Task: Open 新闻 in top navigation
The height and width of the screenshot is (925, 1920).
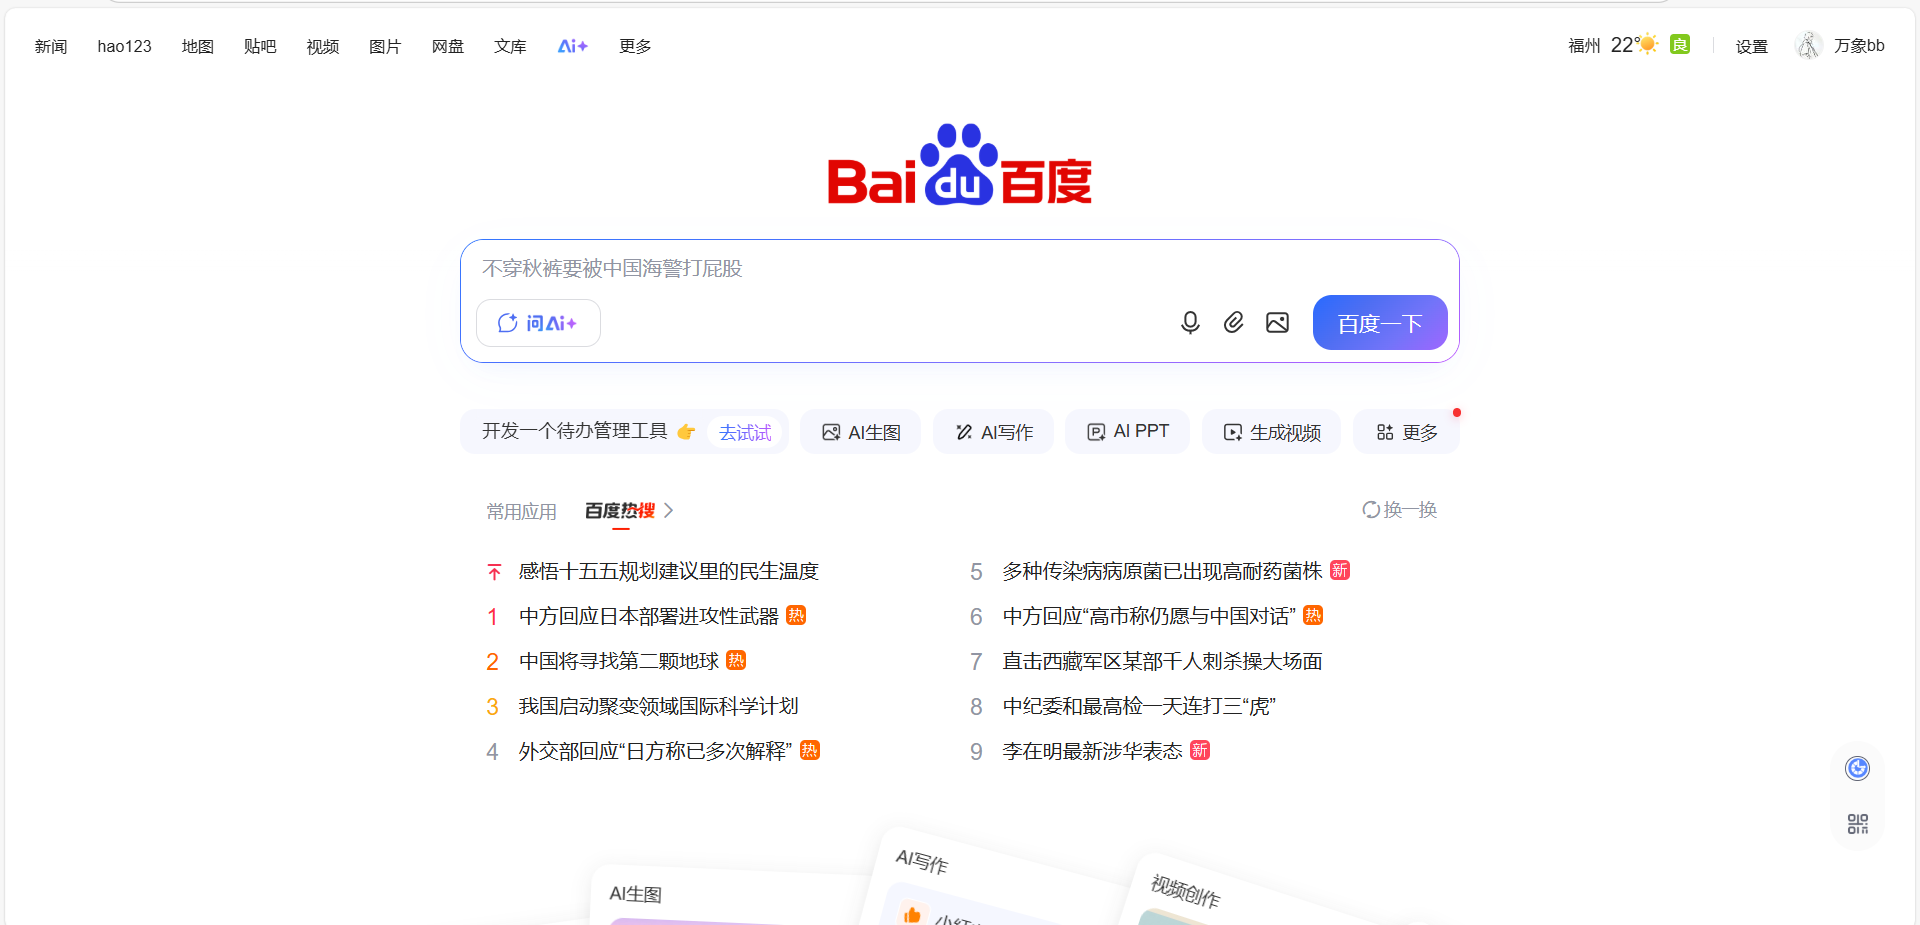Action: 51,46
